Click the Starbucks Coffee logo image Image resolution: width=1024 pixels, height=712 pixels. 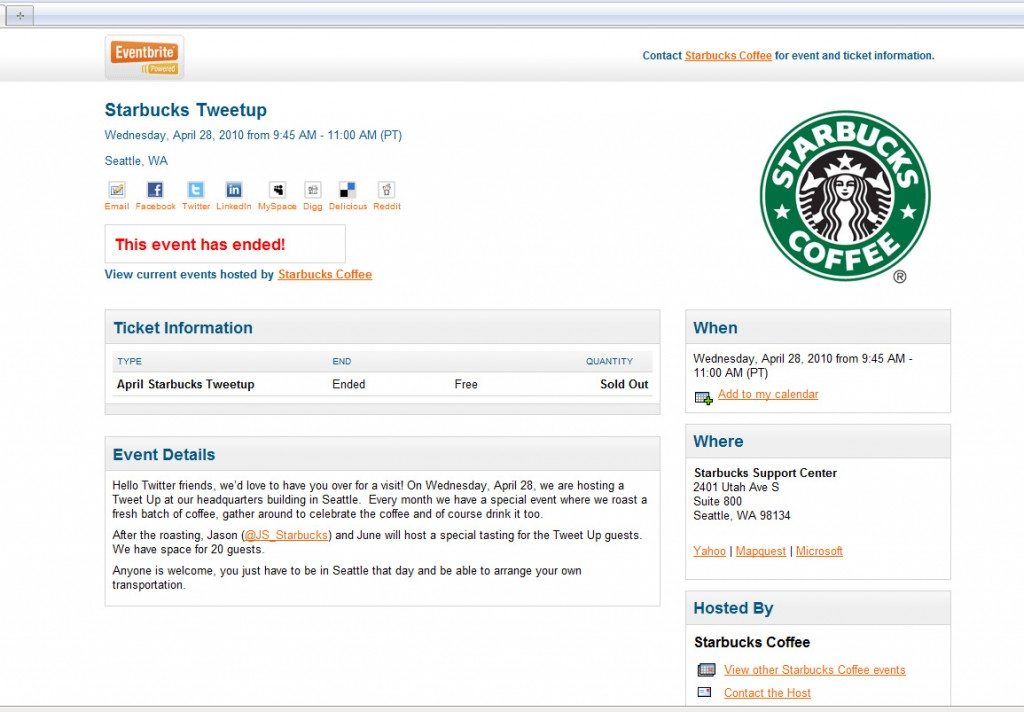tap(845, 197)
